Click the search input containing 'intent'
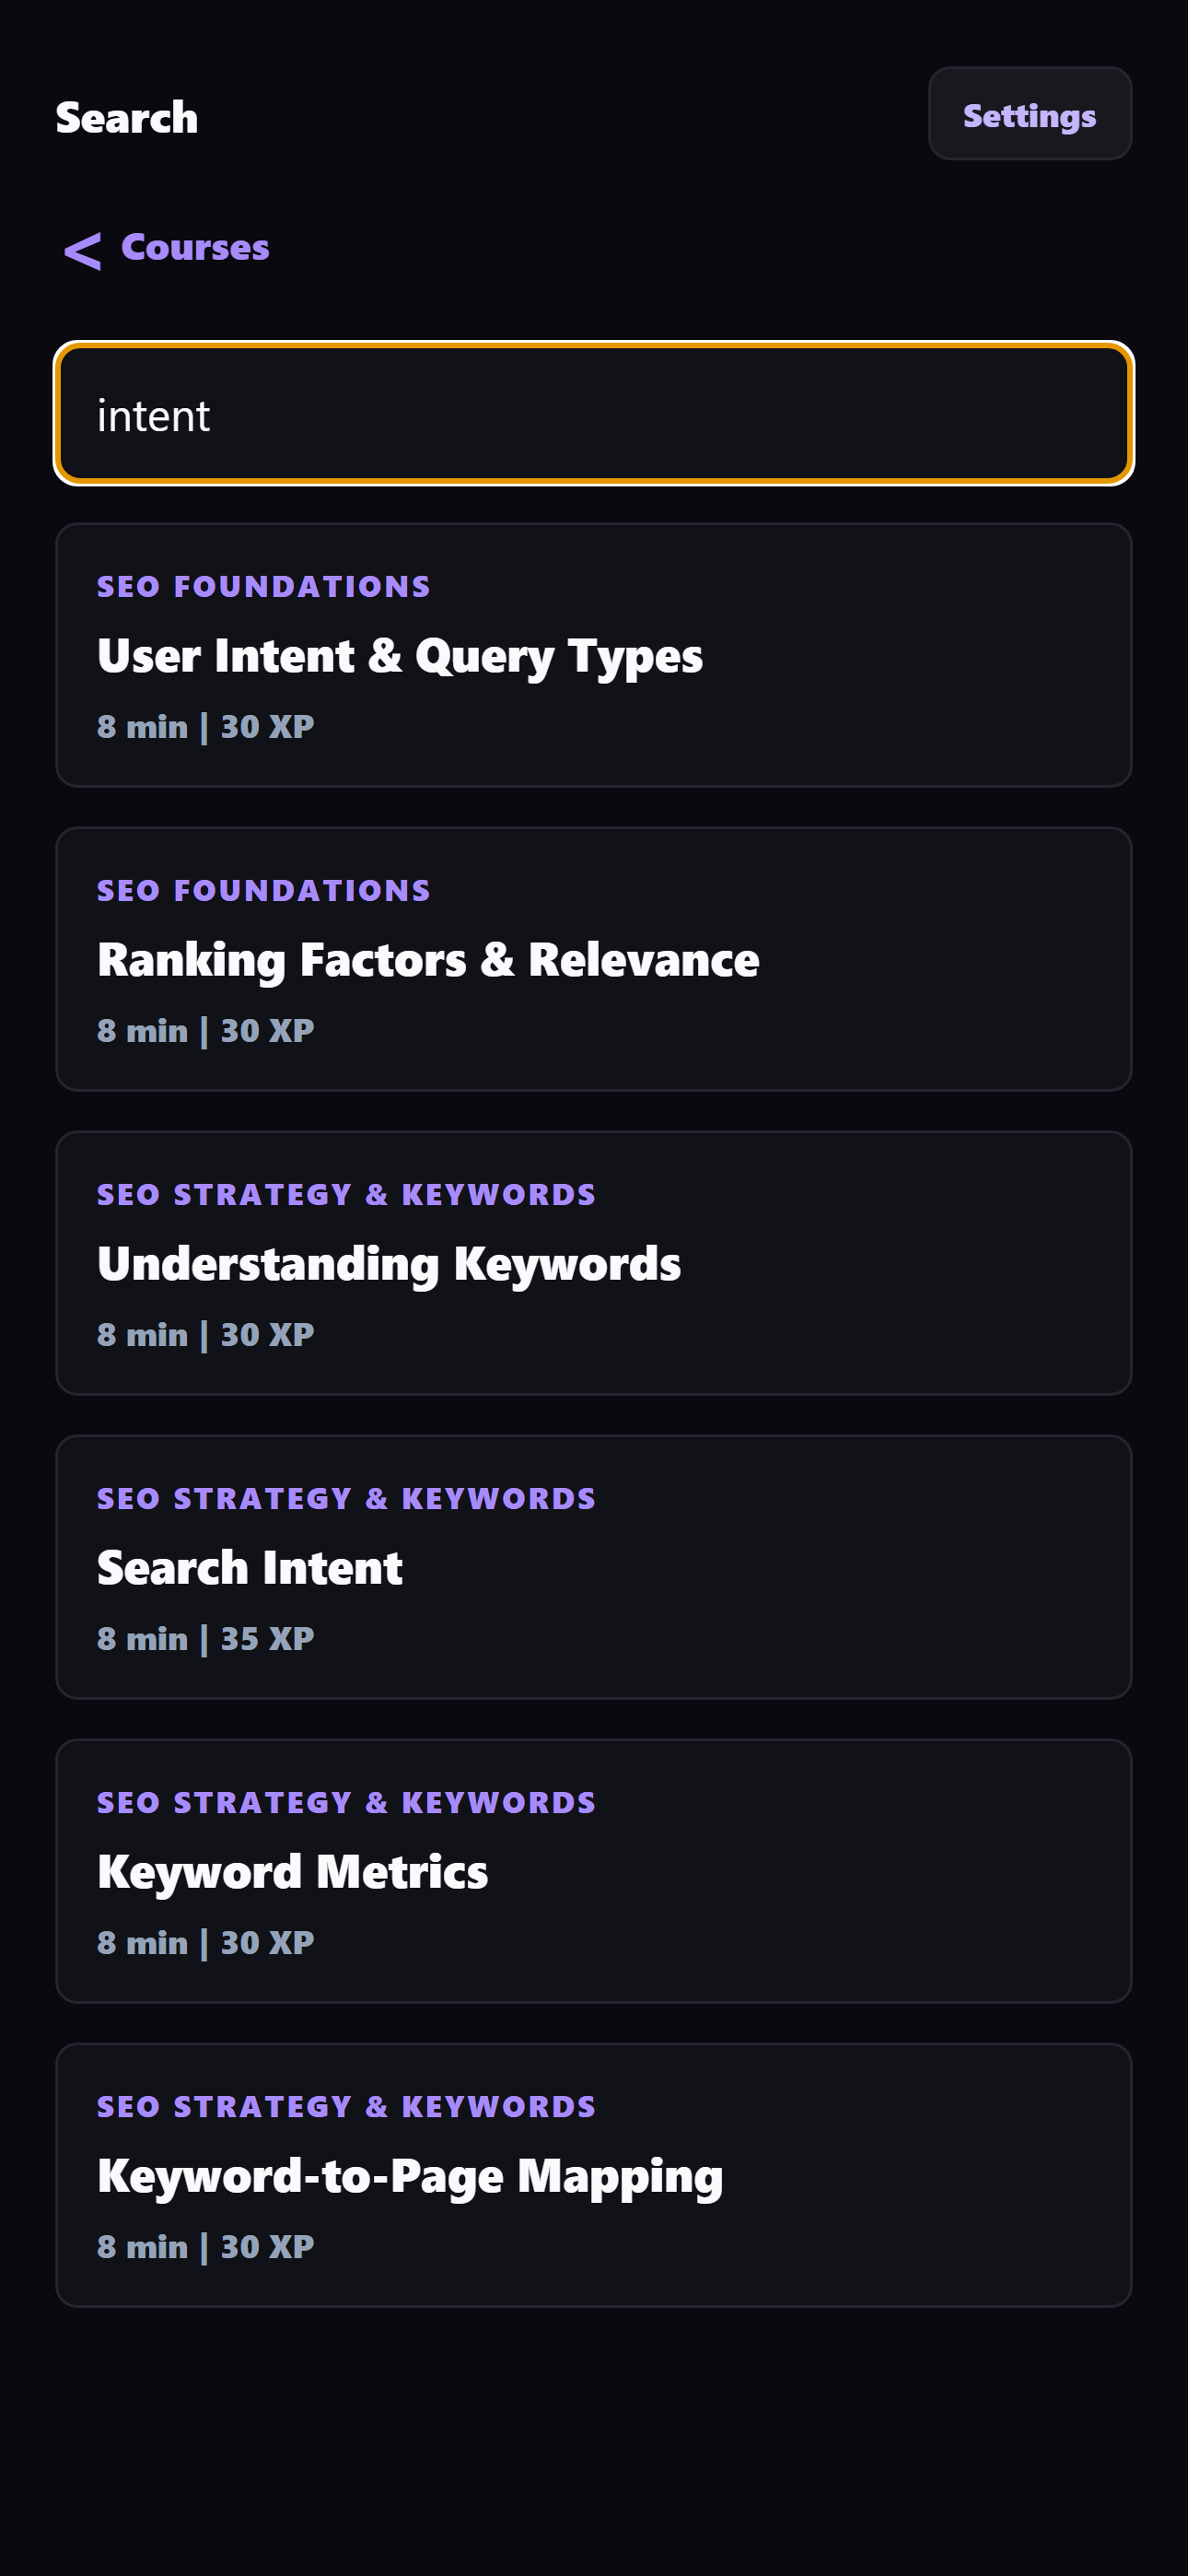 594,413
